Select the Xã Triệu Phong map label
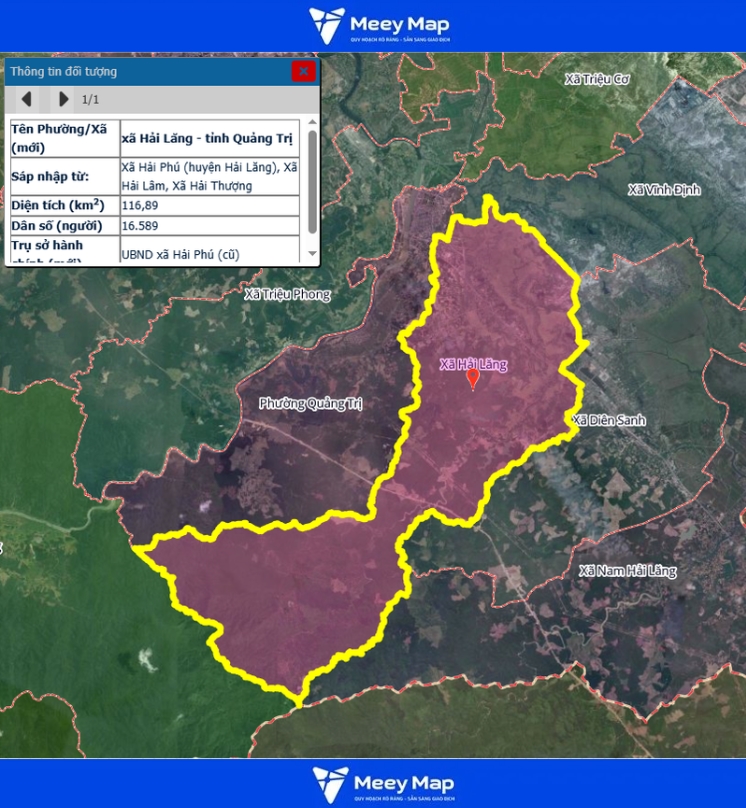This screenshot has width=746, height=808. [x=287, y=295]
